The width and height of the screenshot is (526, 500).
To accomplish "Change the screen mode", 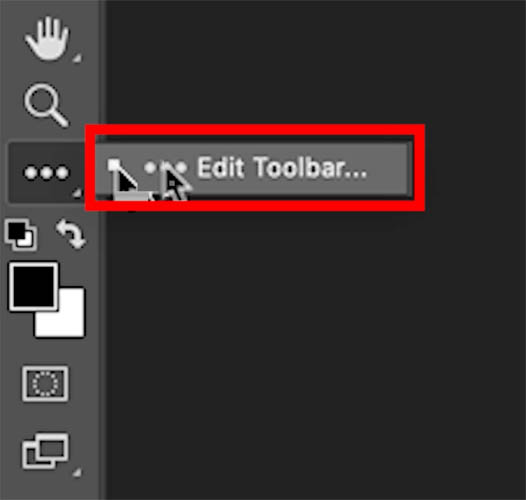I will tap(45, 451).
